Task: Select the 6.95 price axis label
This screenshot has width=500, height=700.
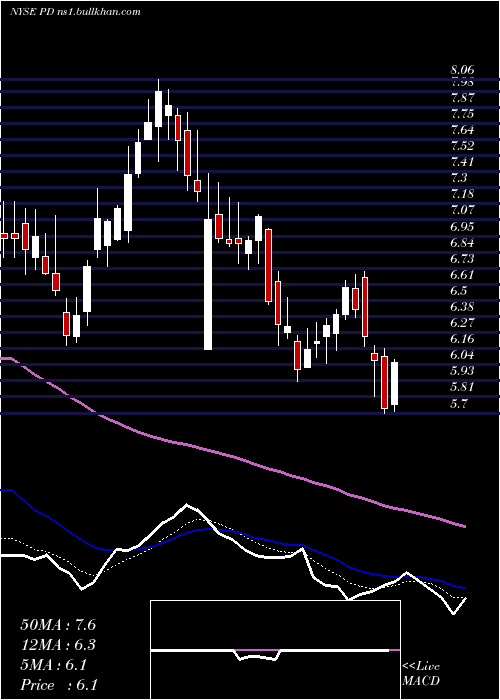Action: [x=462, y=226]
